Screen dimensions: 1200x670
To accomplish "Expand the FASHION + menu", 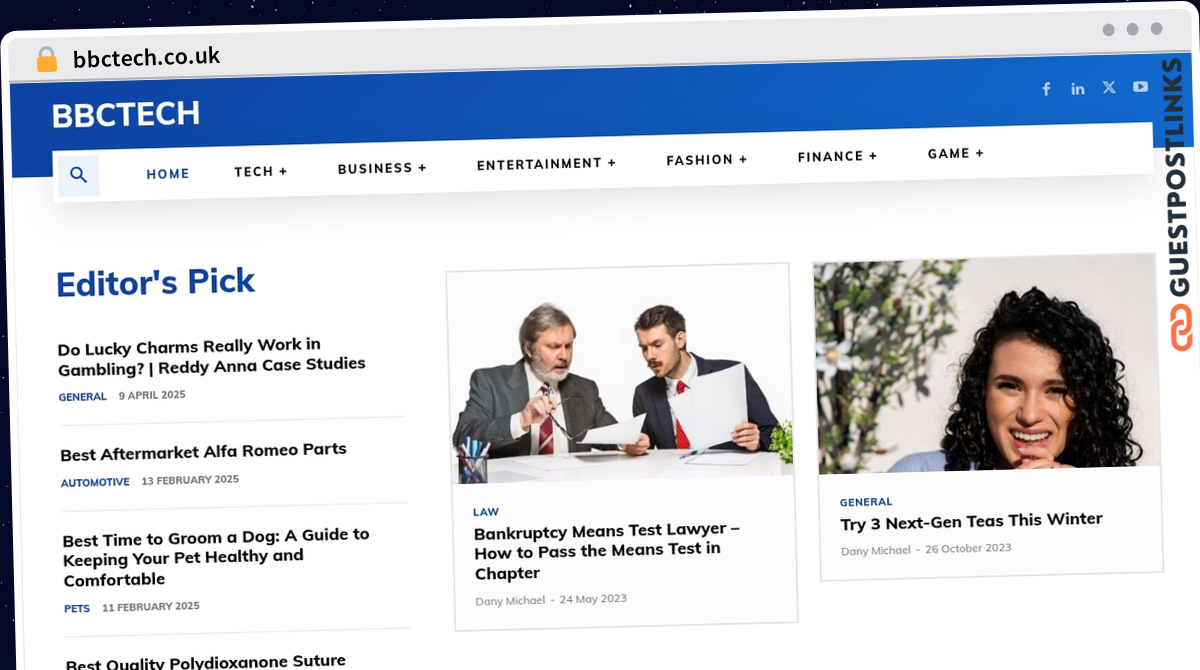I will click(707, 160).
